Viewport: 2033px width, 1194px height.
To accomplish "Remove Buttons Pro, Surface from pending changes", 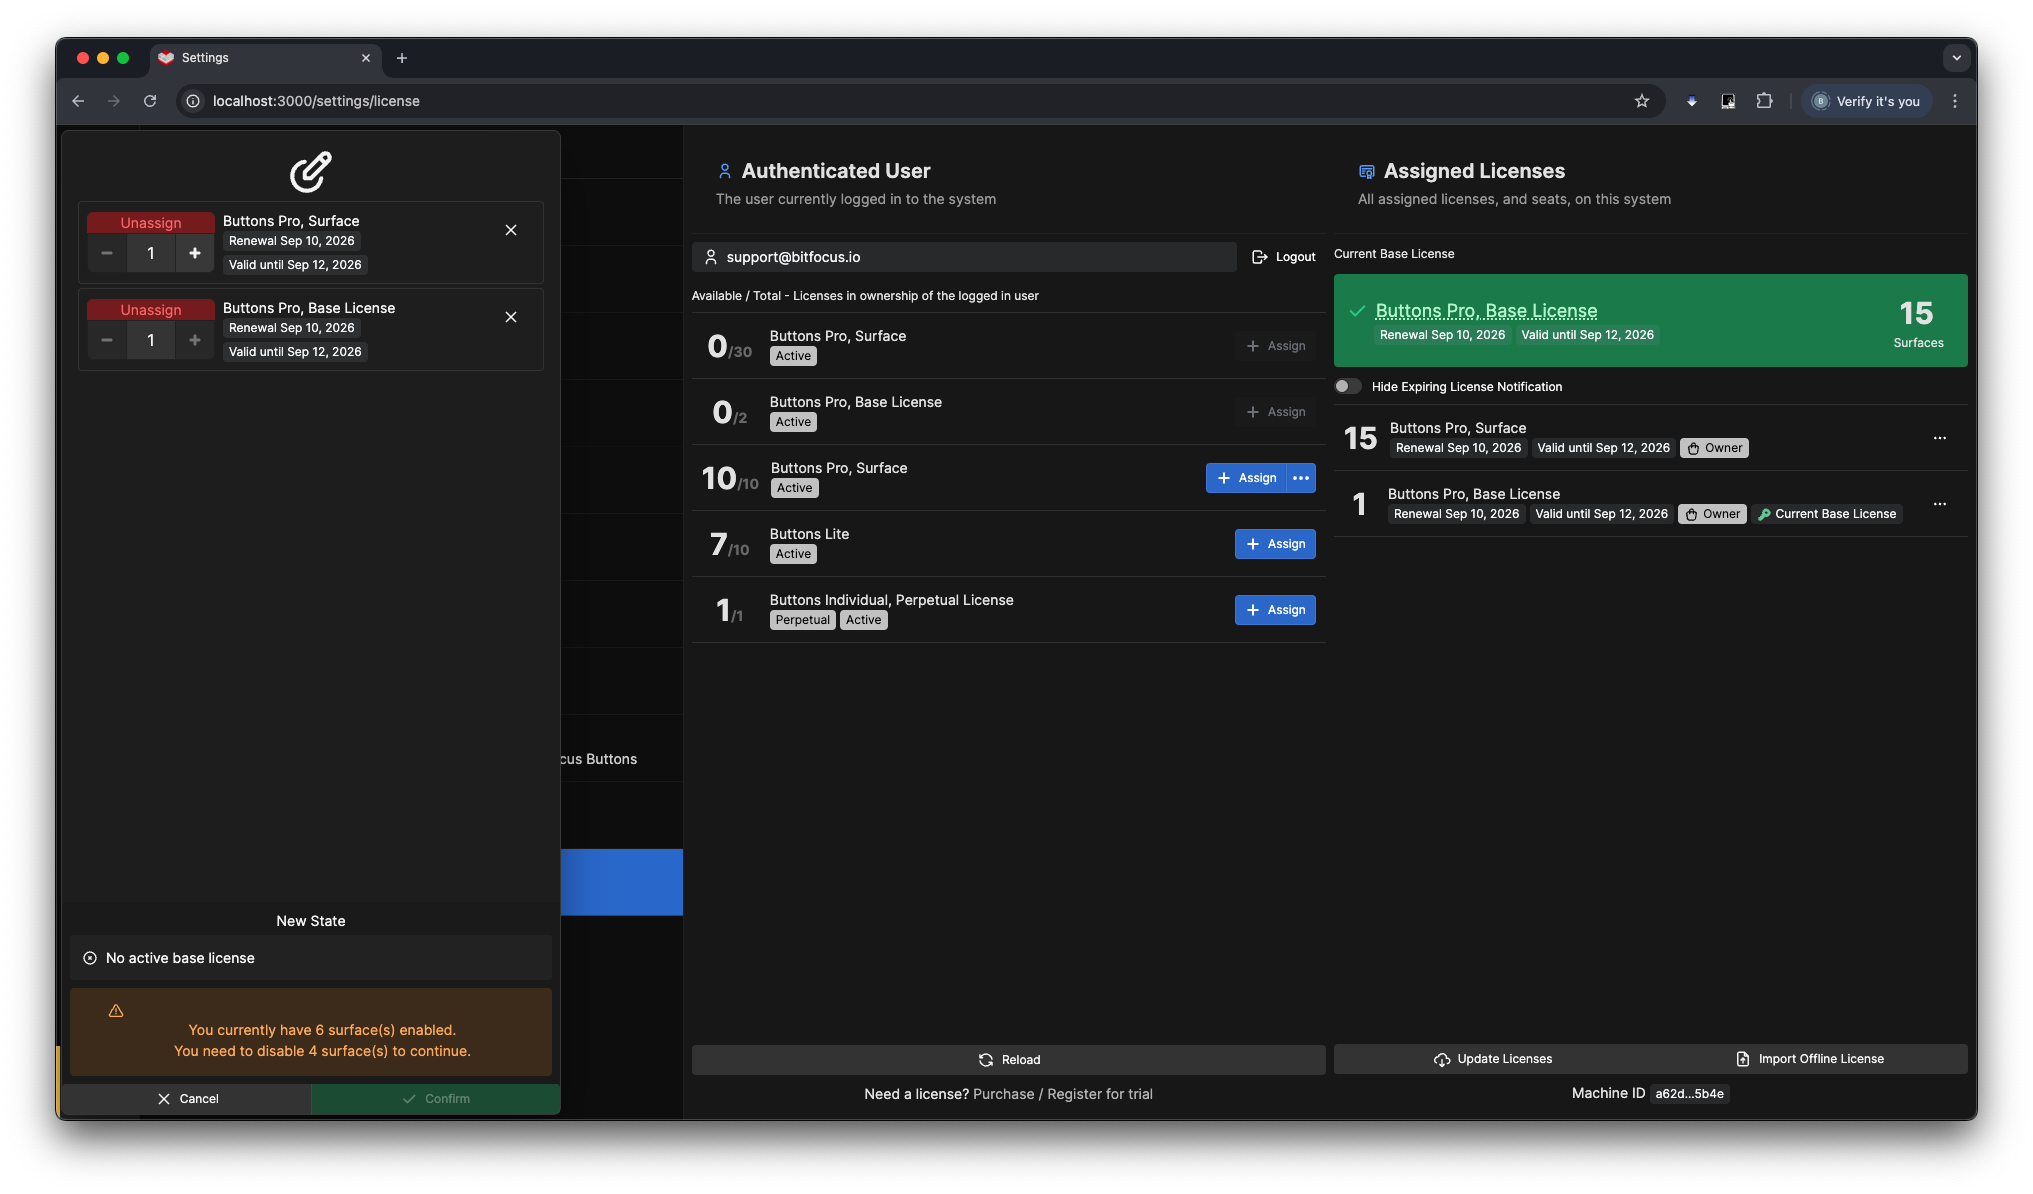I will pos(511,230).
